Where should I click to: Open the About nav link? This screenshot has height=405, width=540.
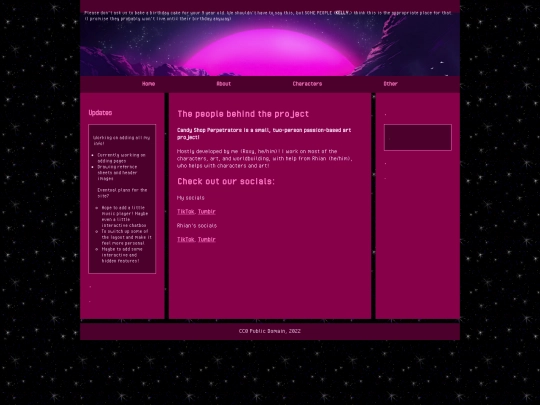(224, 84)
